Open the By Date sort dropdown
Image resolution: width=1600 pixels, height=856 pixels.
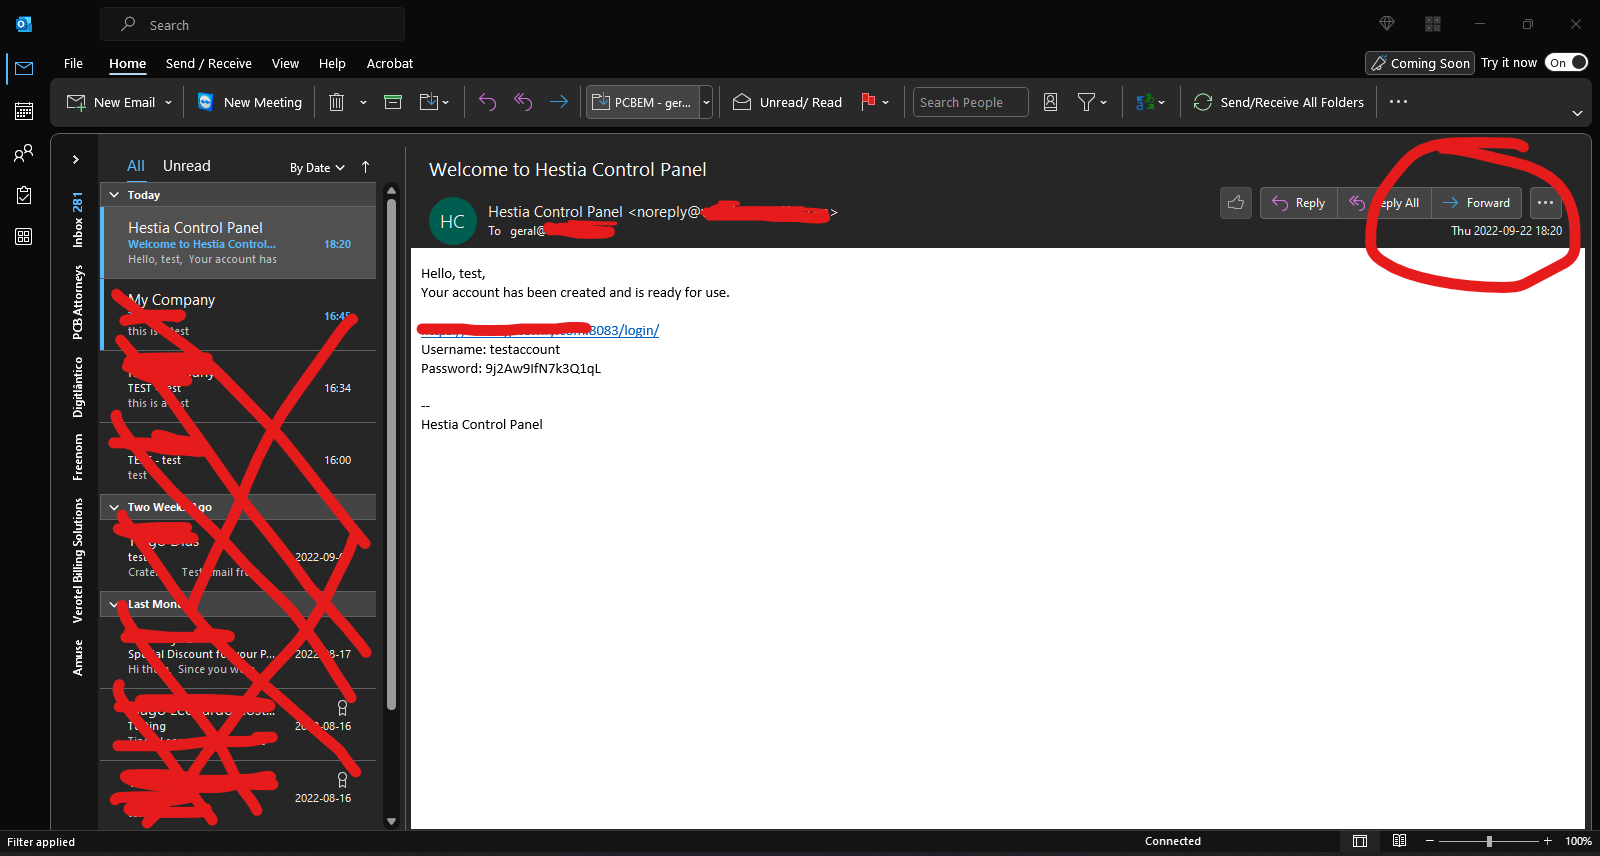pyautogui.click(x=317, y=168)
